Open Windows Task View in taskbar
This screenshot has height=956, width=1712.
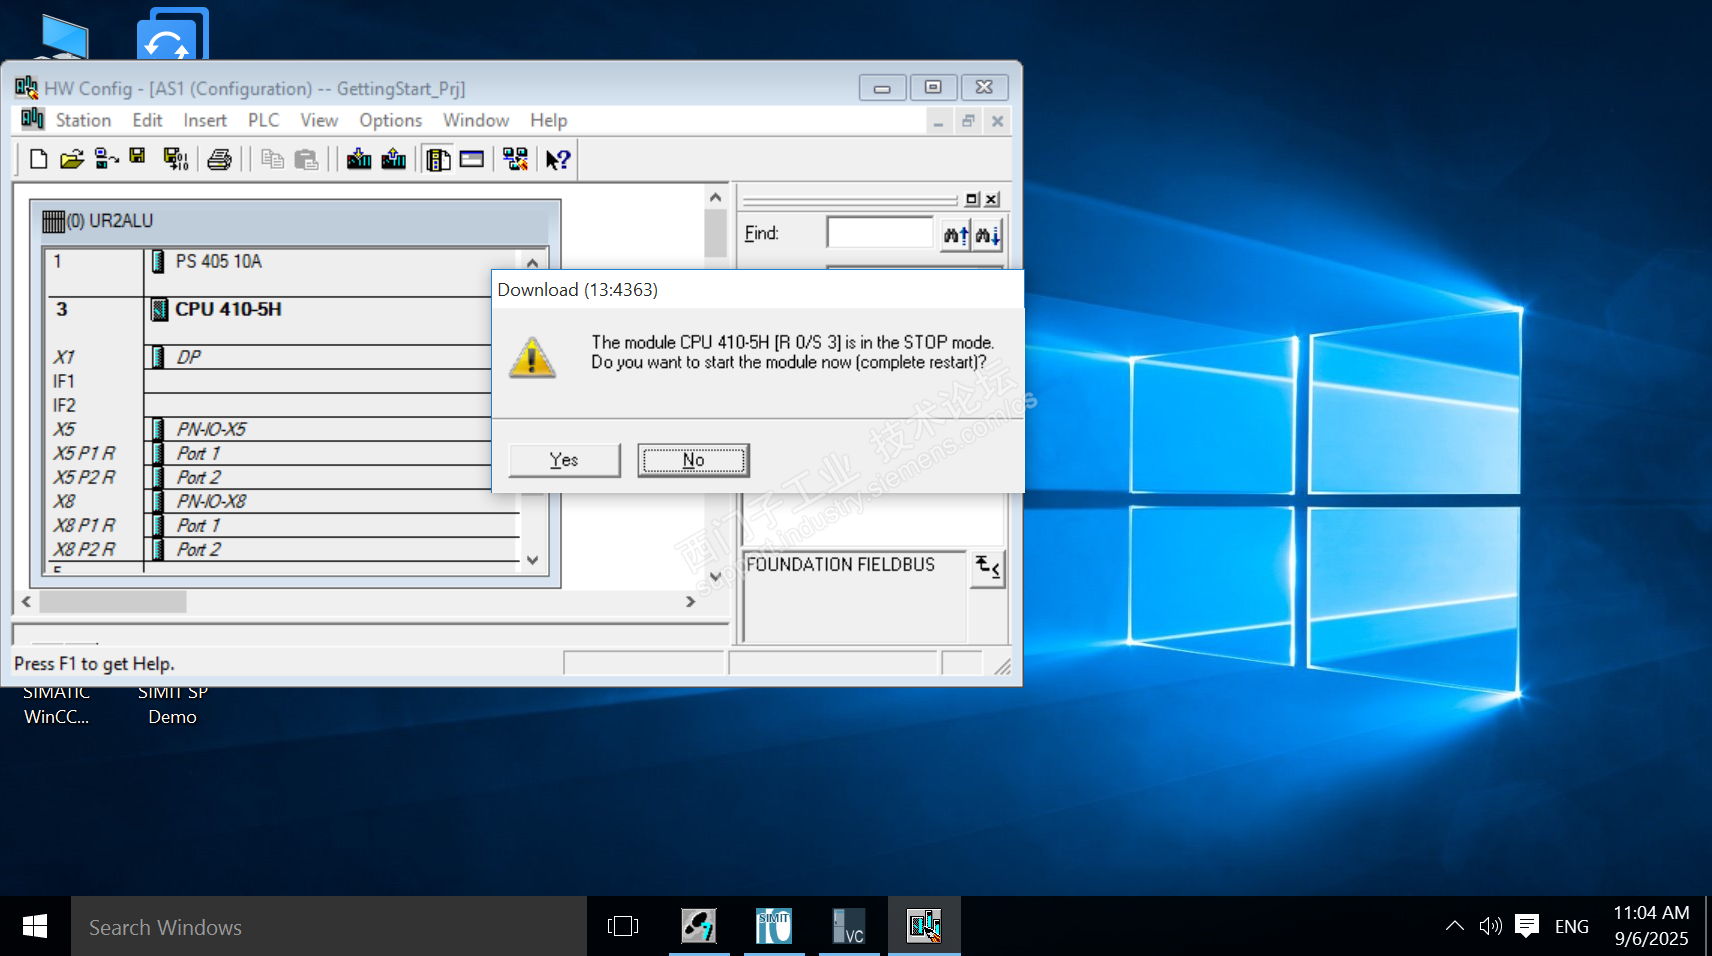[x=622, y=926]
